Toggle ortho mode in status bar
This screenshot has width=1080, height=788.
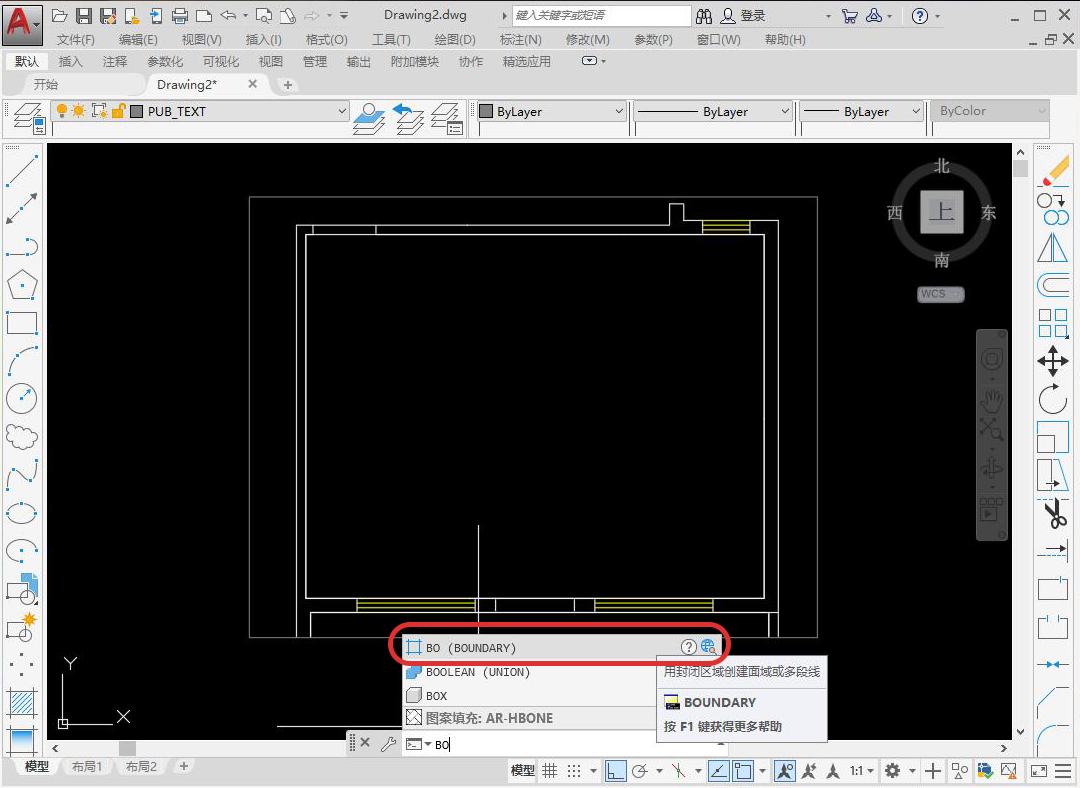(614, 771)
